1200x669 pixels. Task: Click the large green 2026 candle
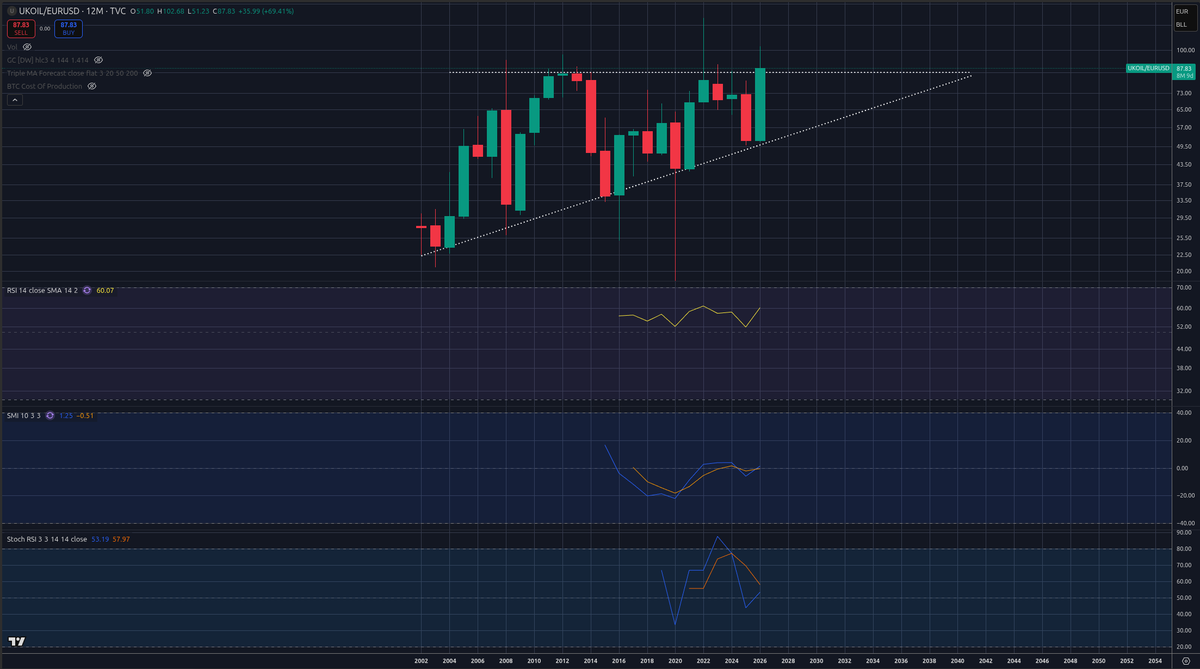click(760, 104)
